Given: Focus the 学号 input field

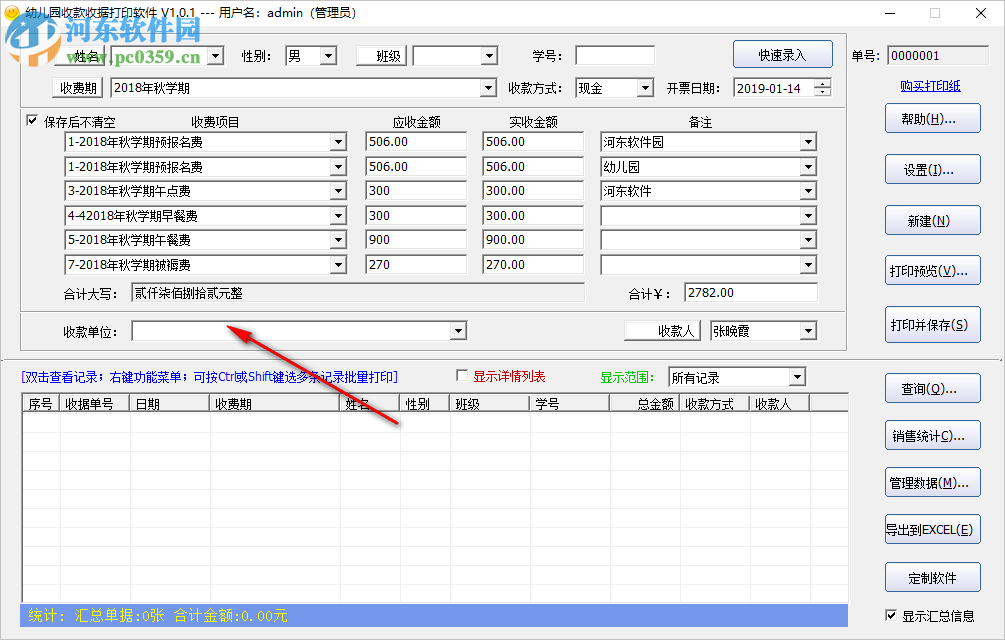Looking at the screenshot, I should tap(615, 56).
